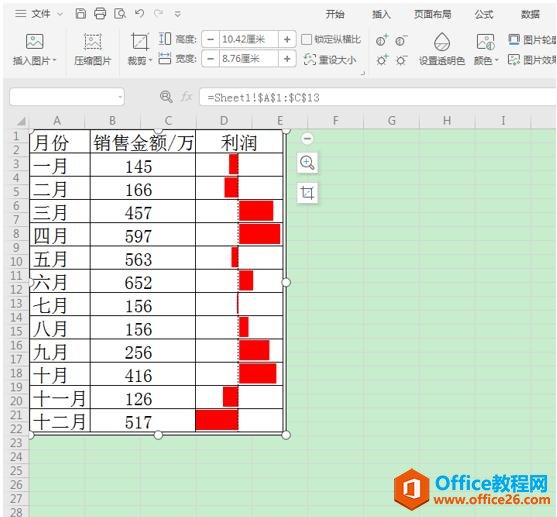This screenshot has height=517, width=557.
Task: Click the decrease contrast icon
Action: 401,41
